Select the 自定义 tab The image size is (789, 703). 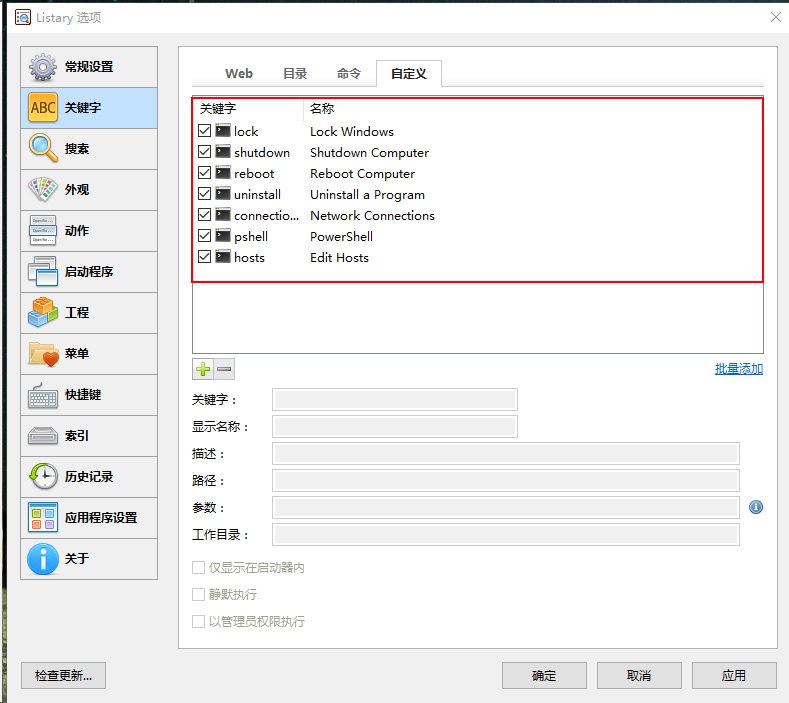(409, 73)
